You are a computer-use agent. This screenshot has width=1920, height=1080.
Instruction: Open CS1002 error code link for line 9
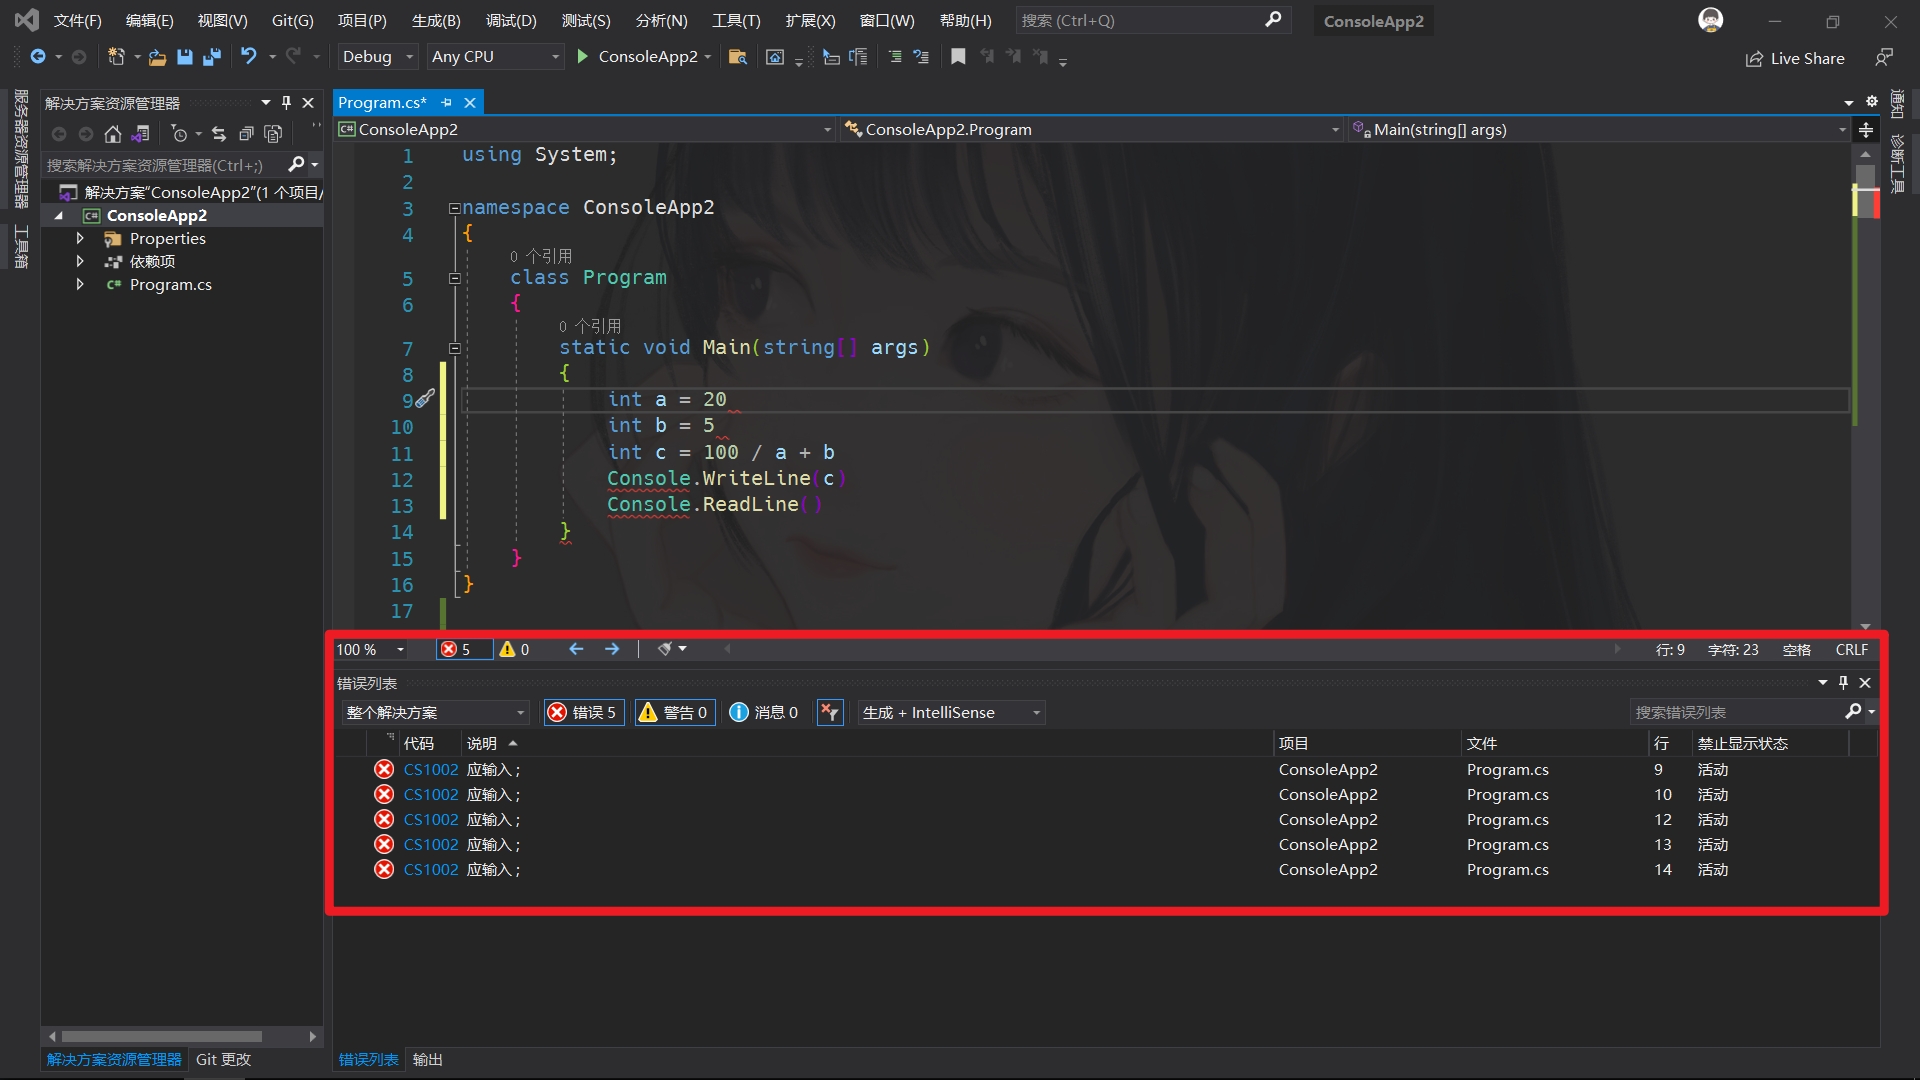pos(430,769)
